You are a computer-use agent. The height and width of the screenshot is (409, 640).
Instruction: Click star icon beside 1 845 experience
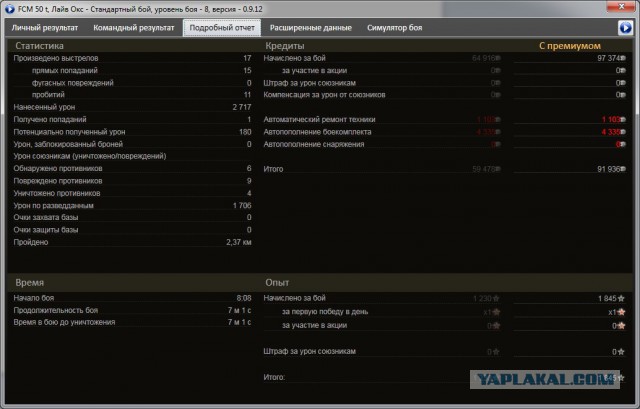(x=621, y=298)
